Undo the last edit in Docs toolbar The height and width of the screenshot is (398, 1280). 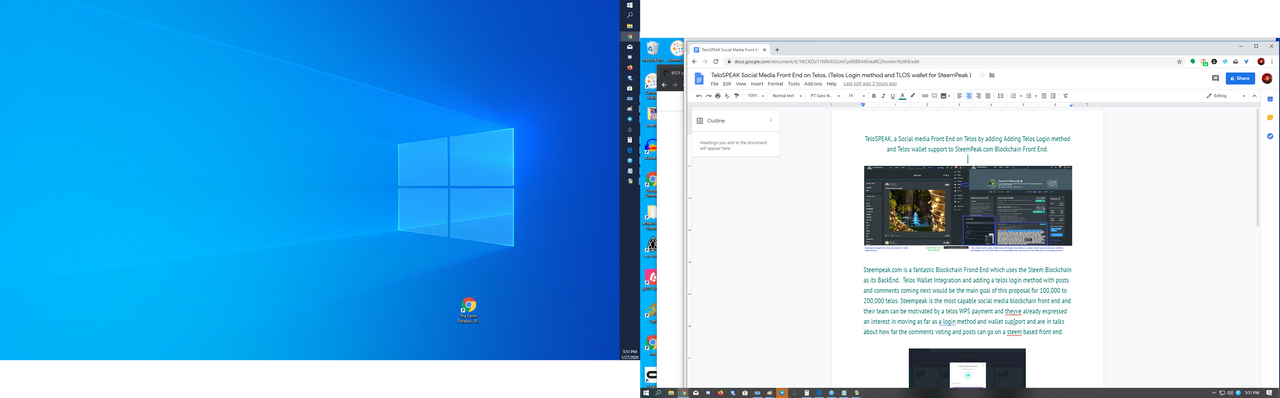[x=699, y=95]
